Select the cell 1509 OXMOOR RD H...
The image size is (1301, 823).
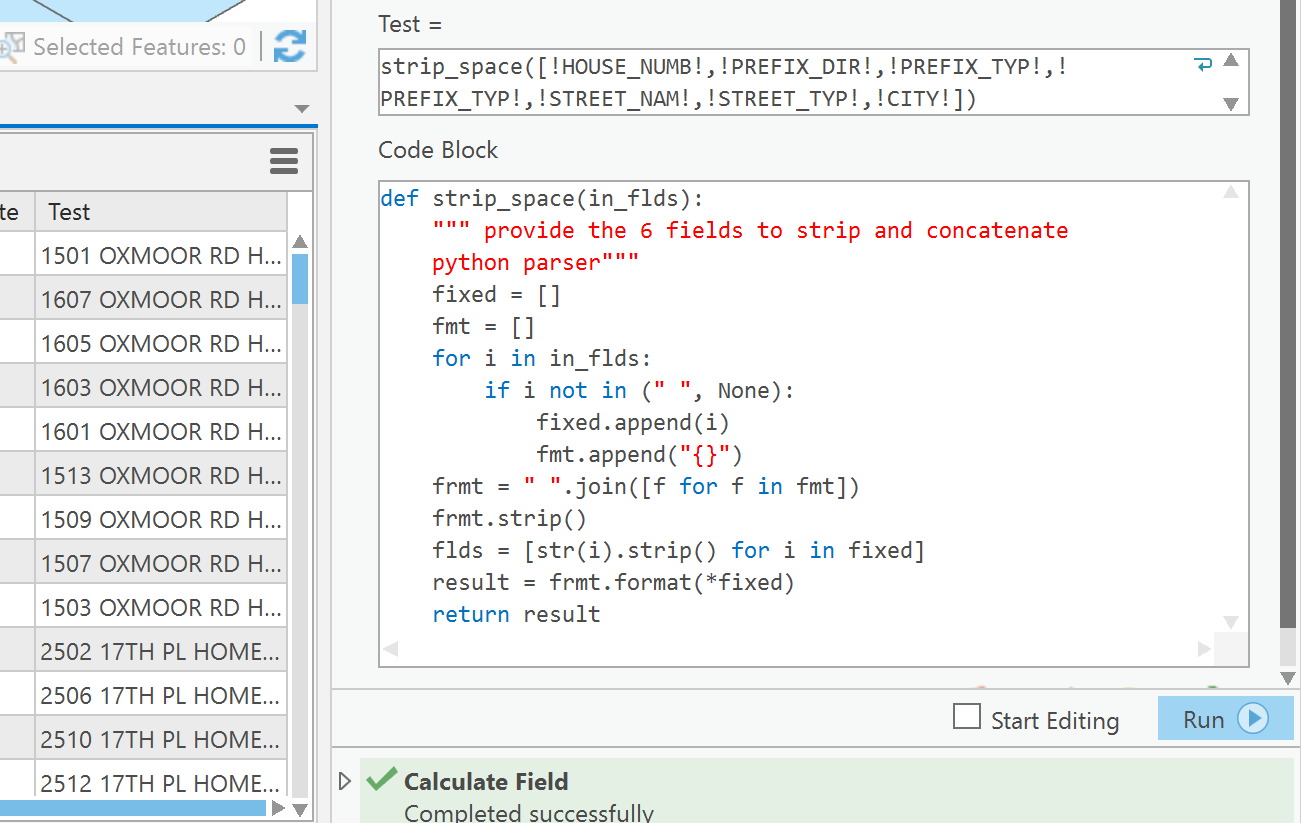coord(161,520)
